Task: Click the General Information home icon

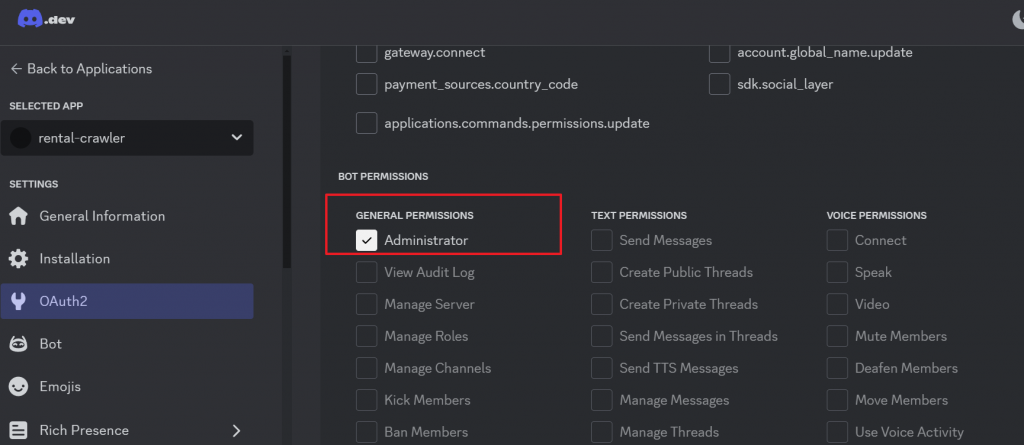Action: click(18, 216)
